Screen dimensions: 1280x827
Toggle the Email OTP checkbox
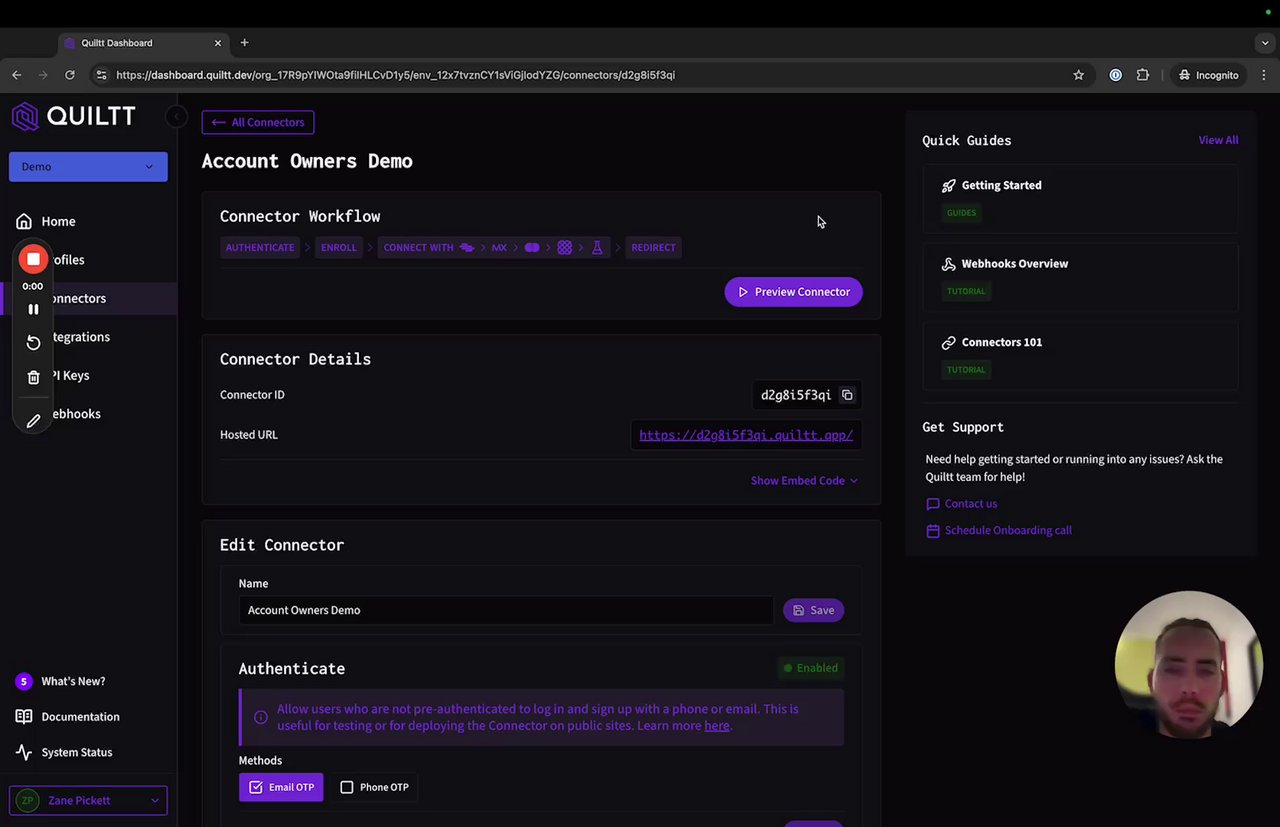pos(256,787)
